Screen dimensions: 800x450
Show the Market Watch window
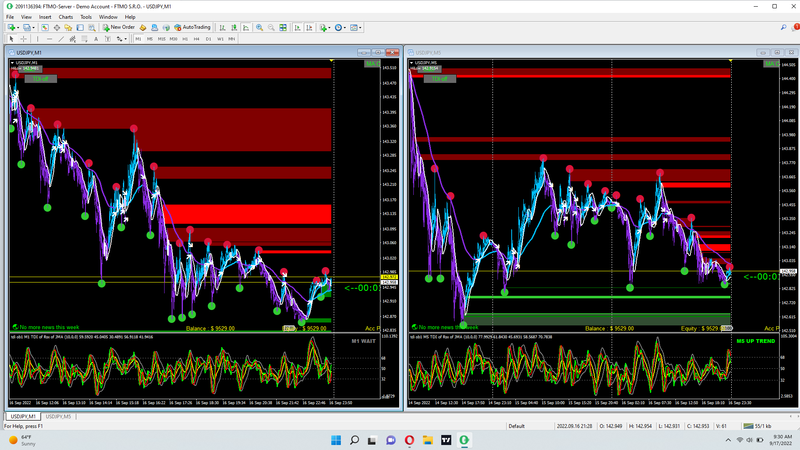point(45,28)
